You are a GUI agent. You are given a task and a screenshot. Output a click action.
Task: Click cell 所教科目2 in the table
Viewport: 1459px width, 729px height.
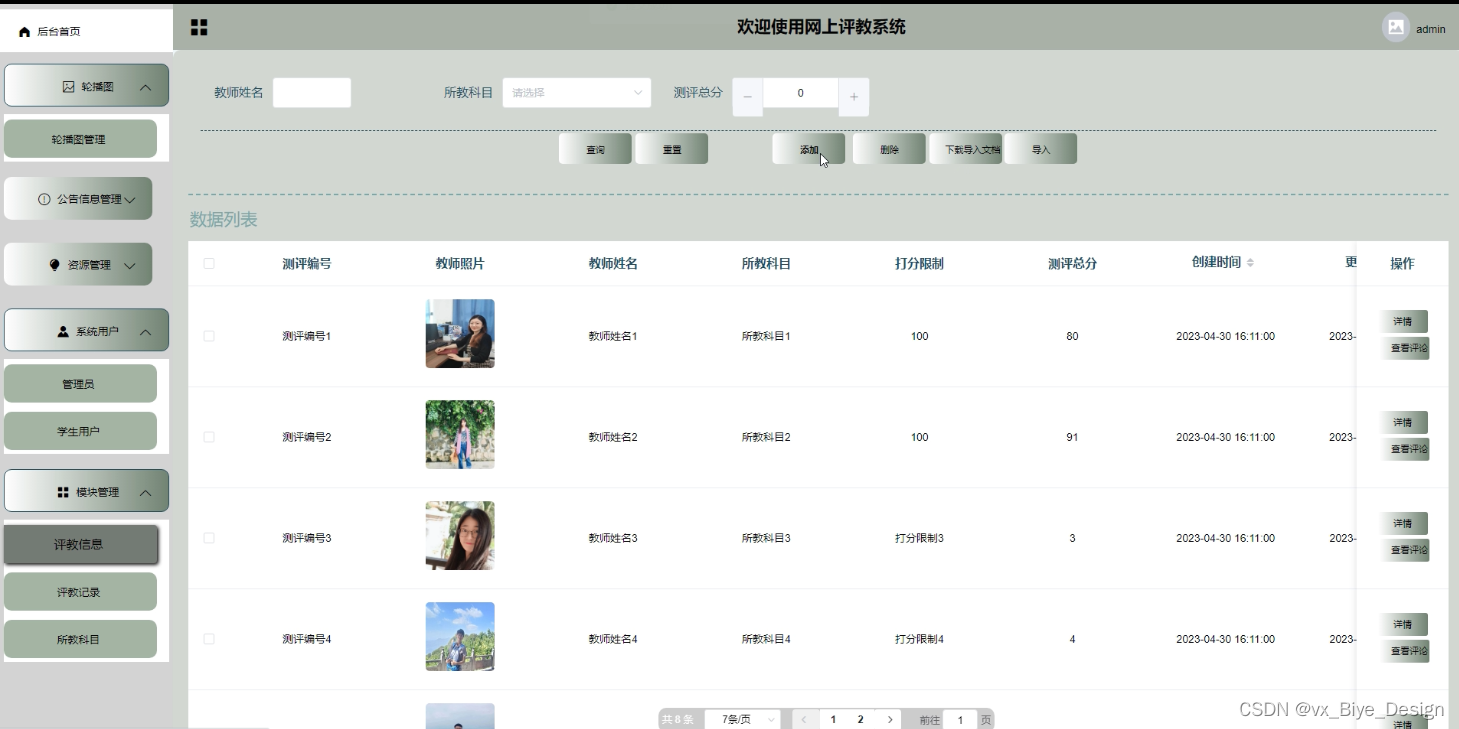point(766,437)
